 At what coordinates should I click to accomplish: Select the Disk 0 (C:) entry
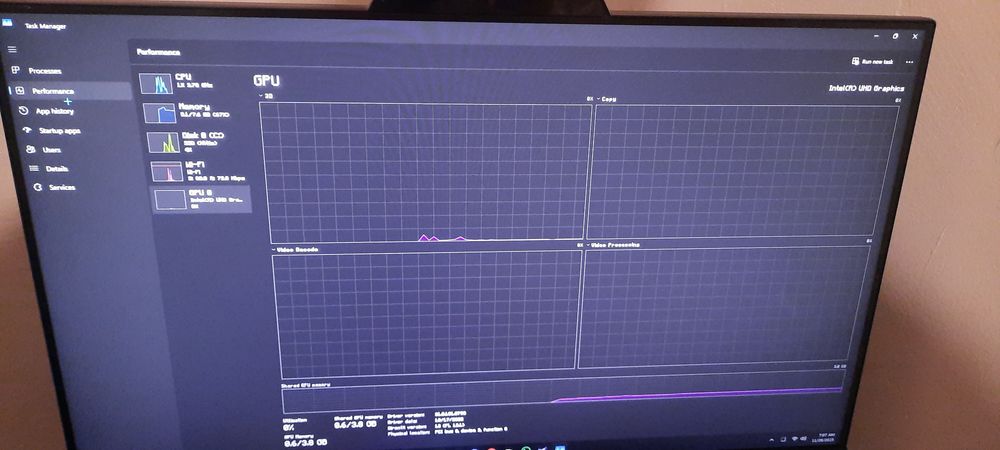[196, 142]
